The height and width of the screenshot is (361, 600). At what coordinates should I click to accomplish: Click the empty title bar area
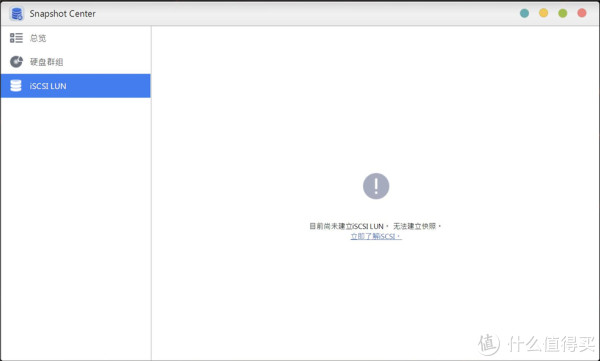[x=306, y=14]
